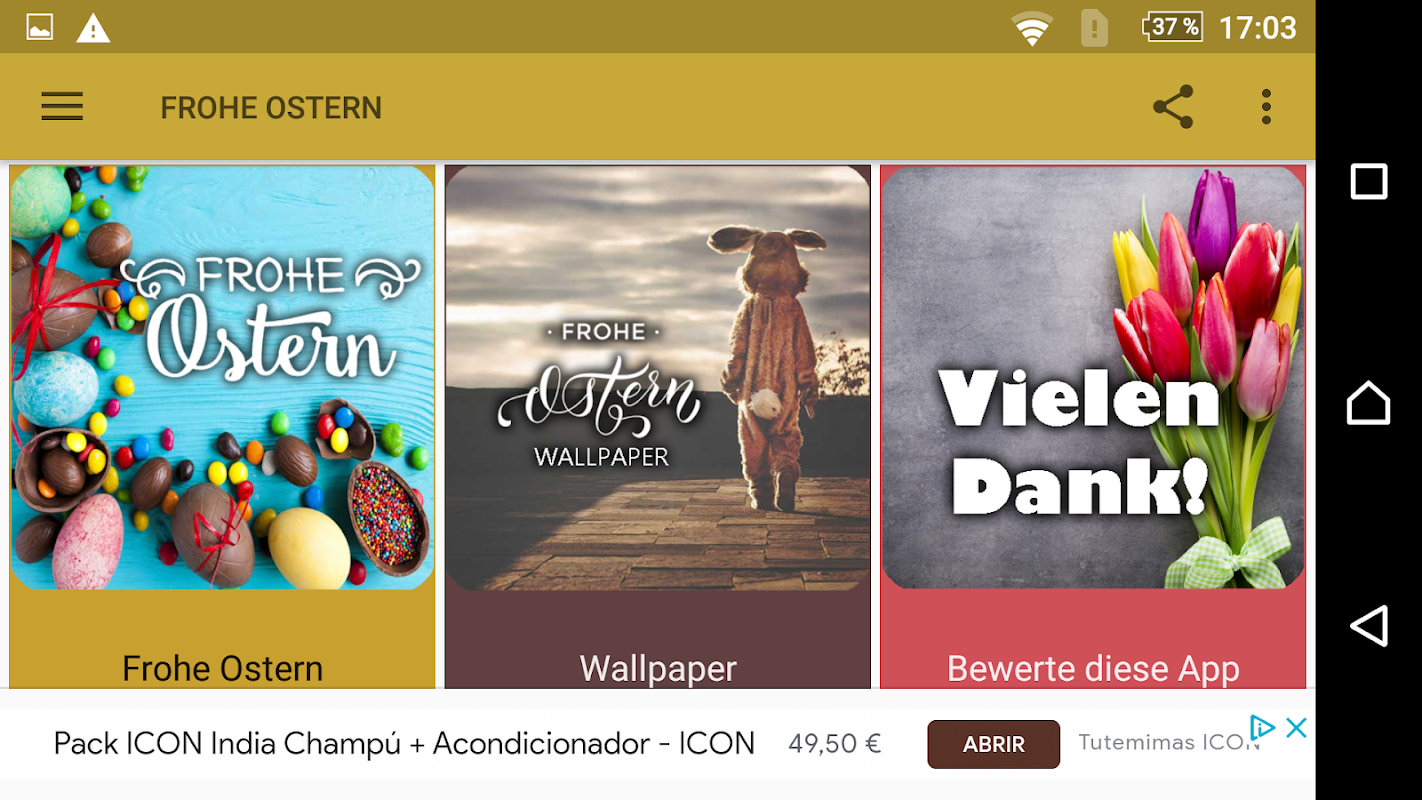
Task: Select the Wallpaper label
Action: (658, 668)
